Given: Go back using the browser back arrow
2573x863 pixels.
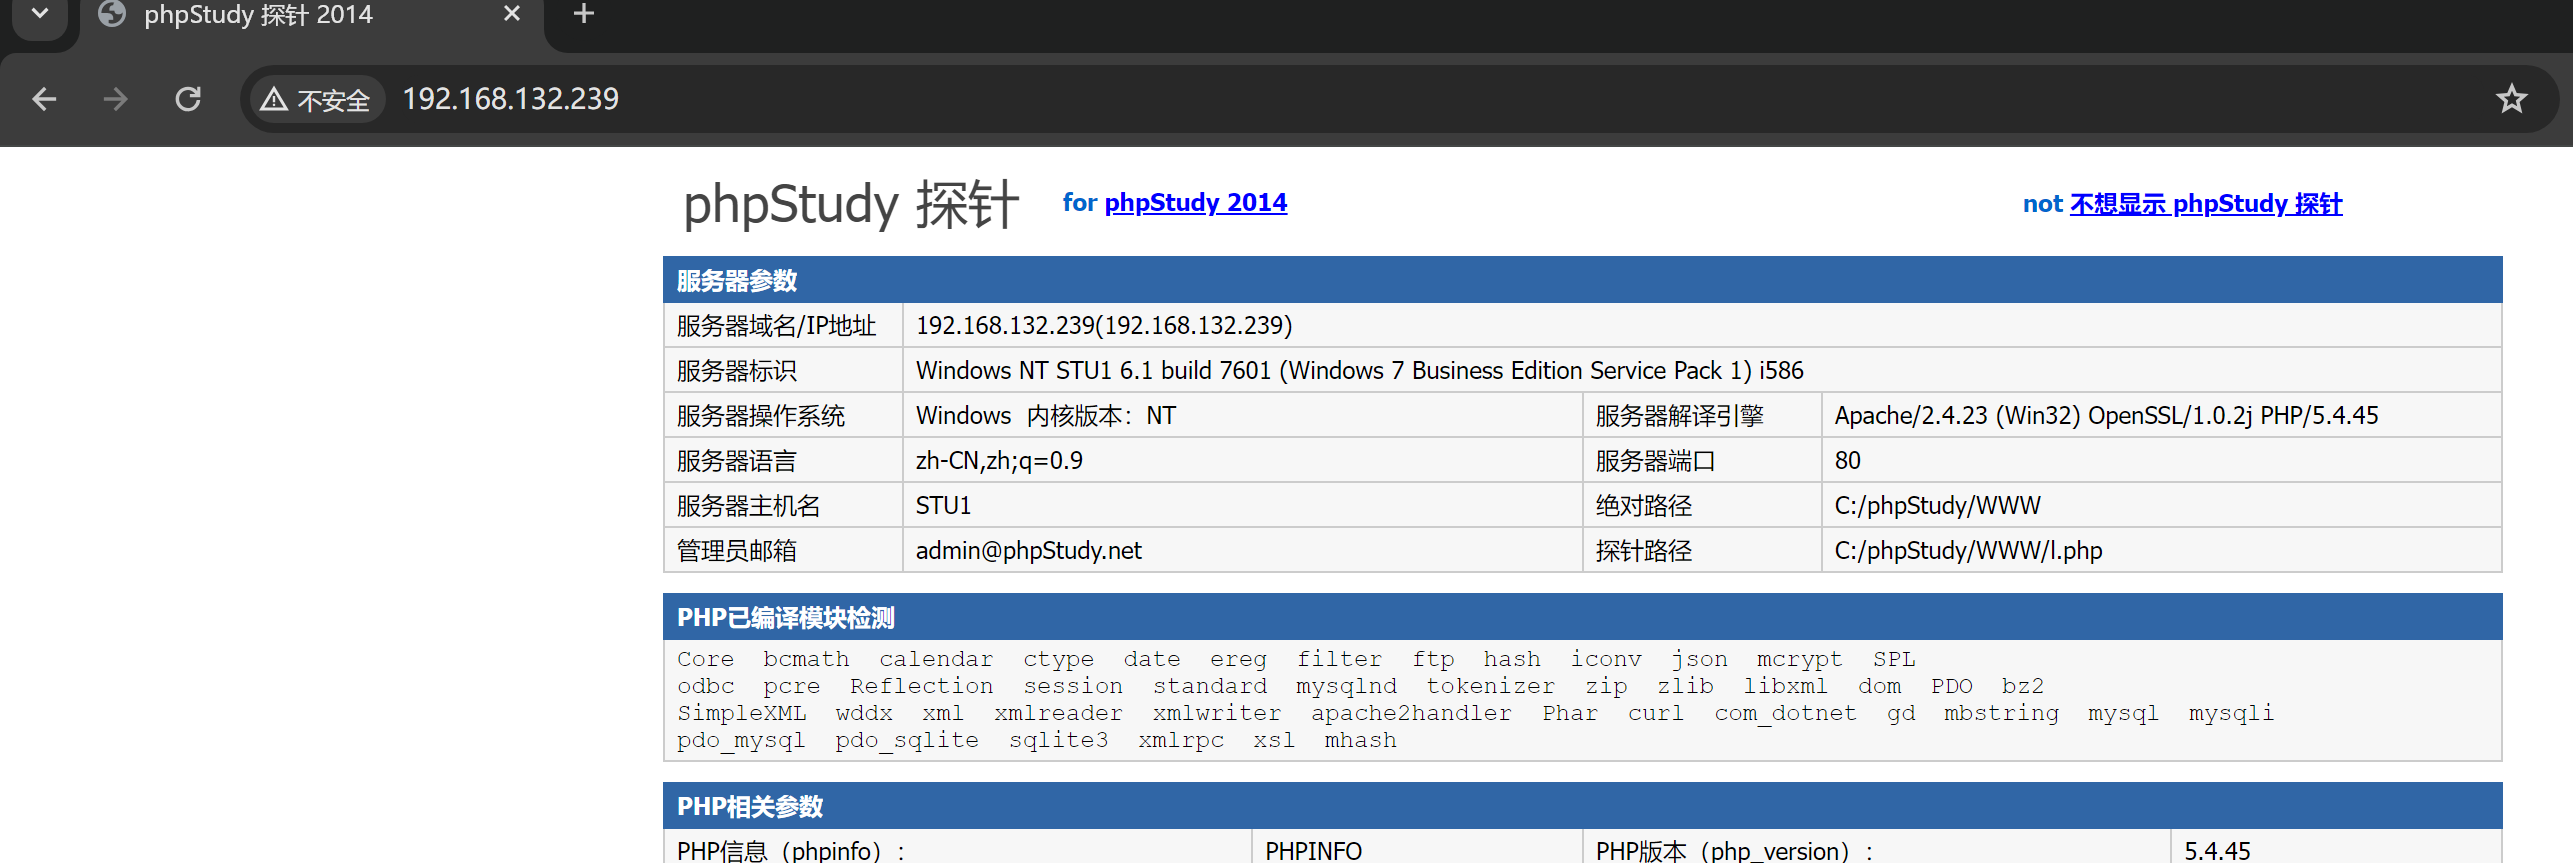Looking at the screenshot, I should coord(44,99).
